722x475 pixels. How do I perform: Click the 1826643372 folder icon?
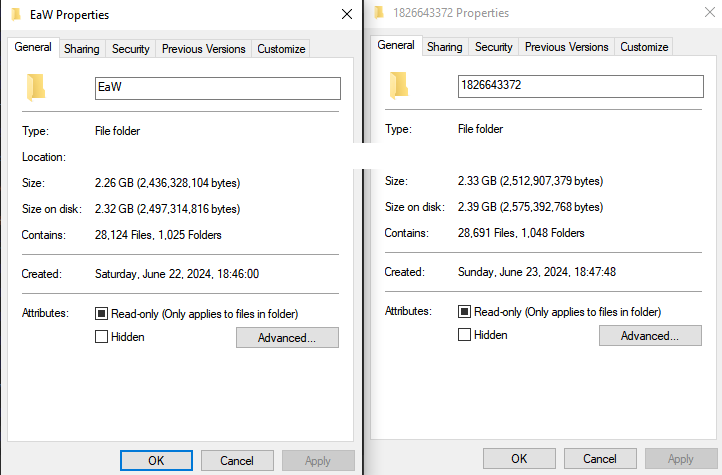[x=399, y=85]
